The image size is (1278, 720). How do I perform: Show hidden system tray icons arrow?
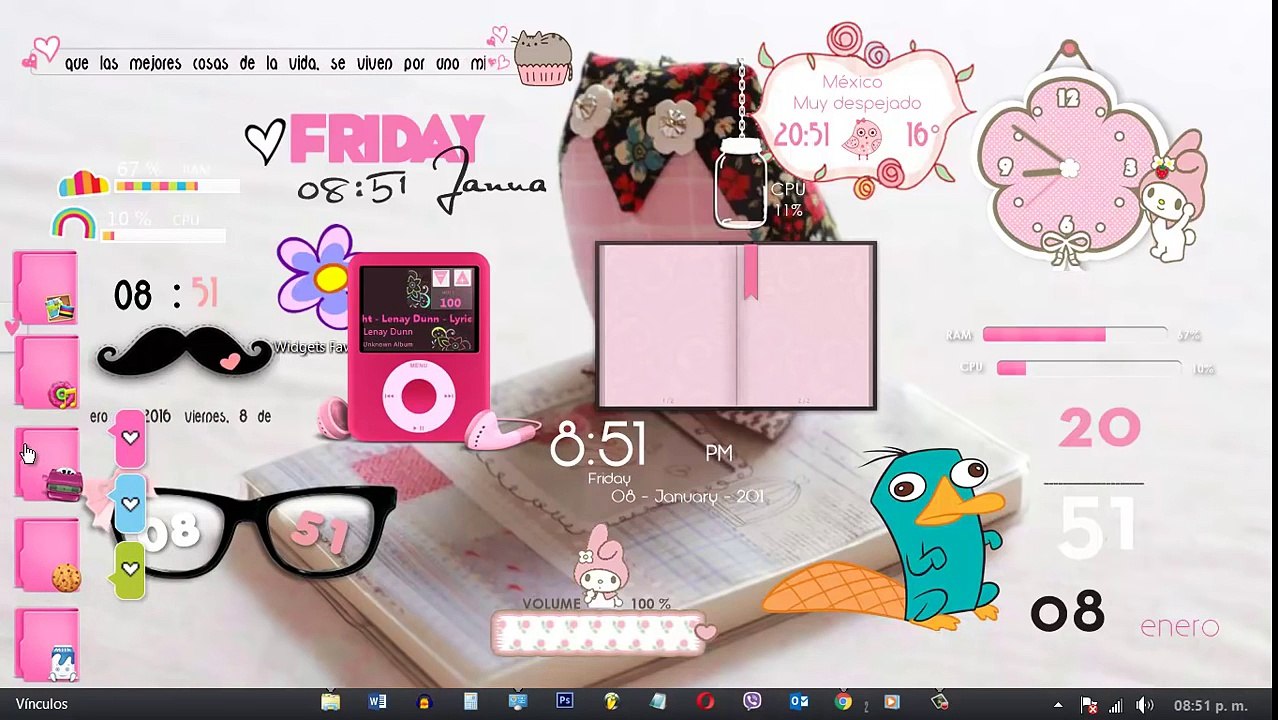tap(1058, 706)
